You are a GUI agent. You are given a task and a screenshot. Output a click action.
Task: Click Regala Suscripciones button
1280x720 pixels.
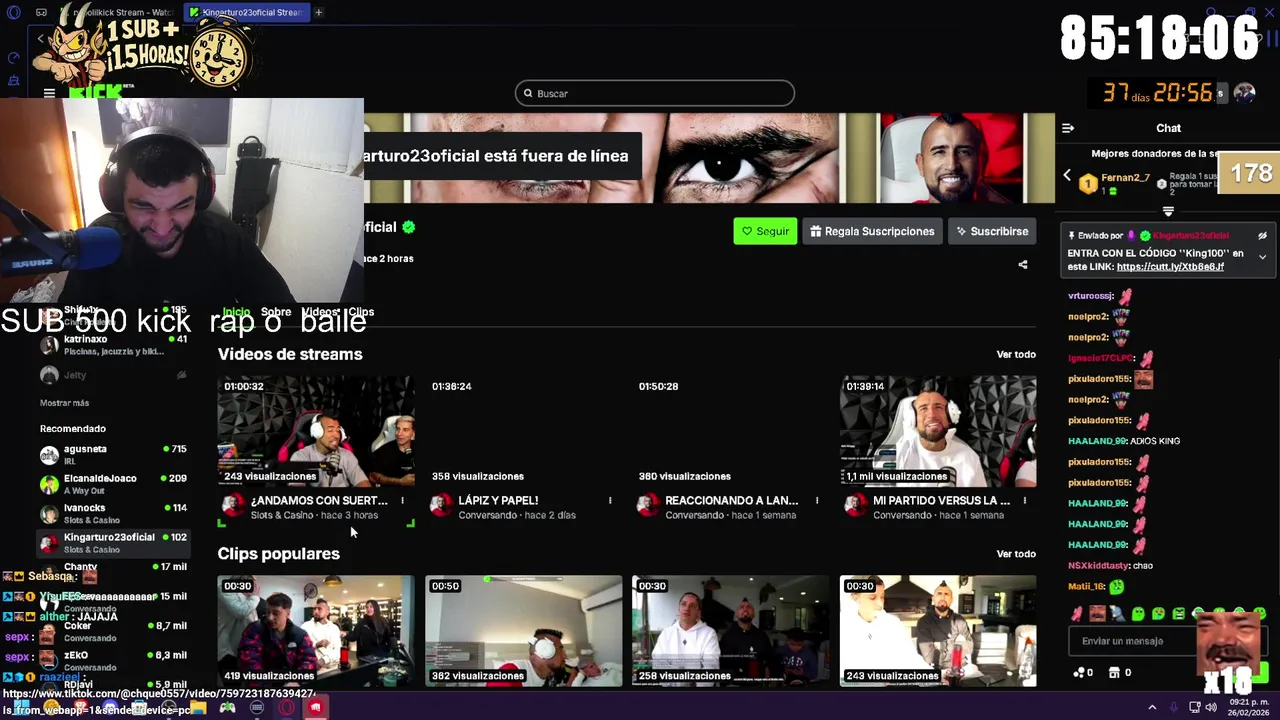tap(873, 231)
